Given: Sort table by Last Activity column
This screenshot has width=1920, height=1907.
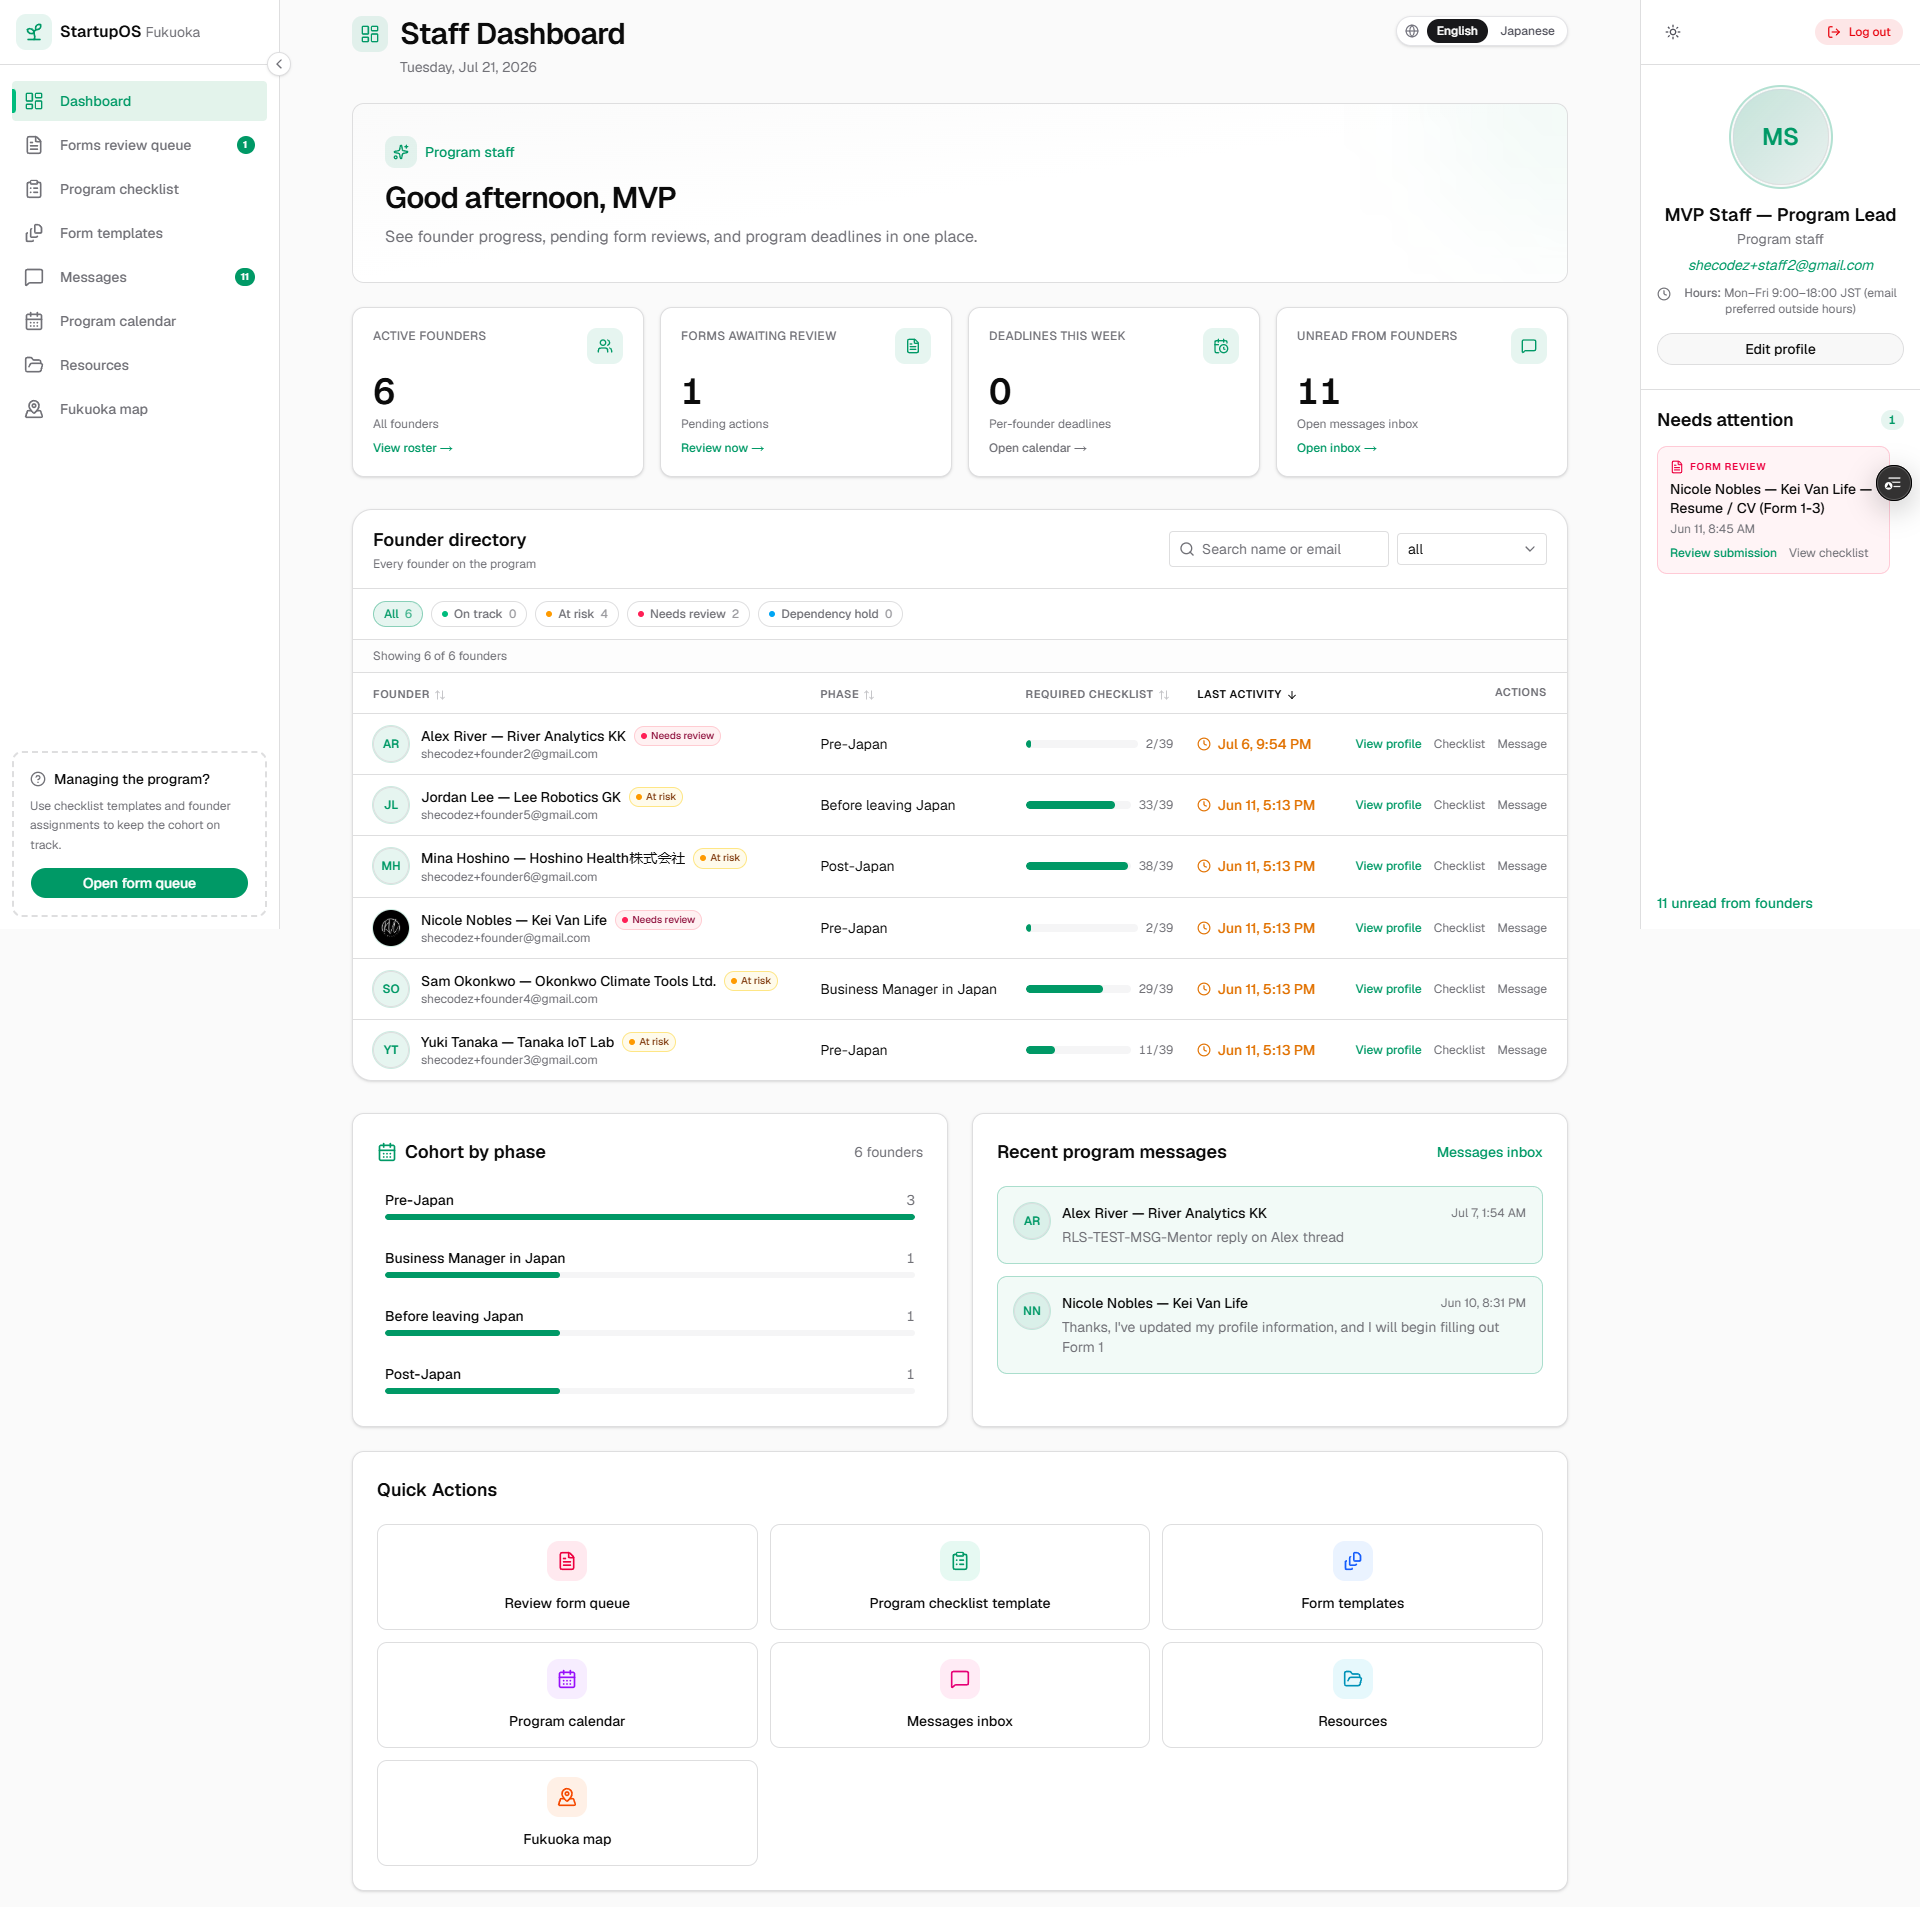Looking at the screenshot, I should coord(1247,694).
